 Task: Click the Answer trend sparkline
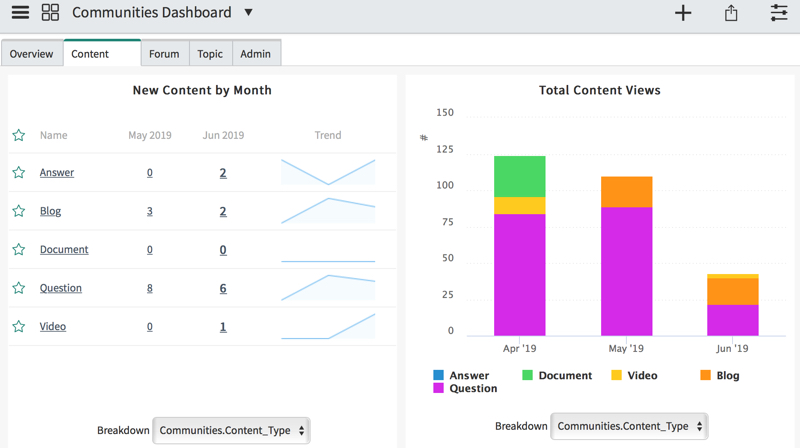point(328,172)
